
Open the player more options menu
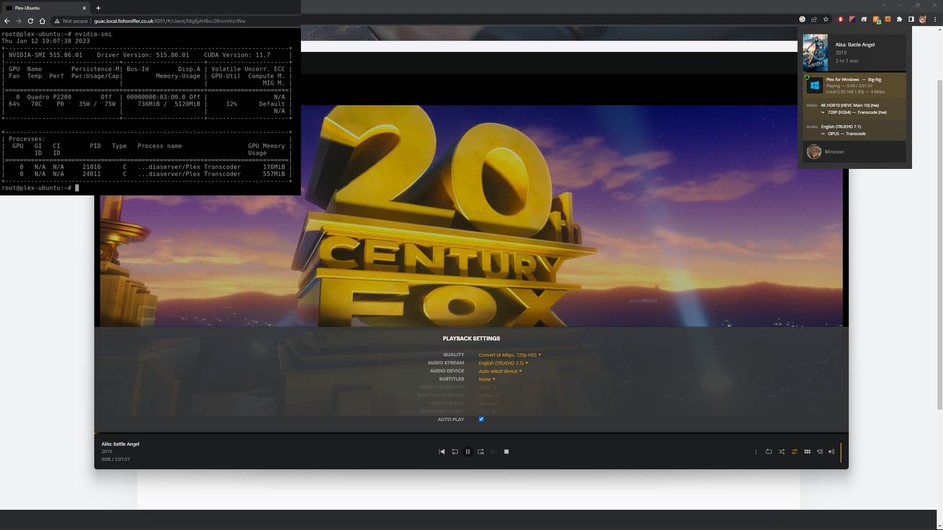pyautogui.click(x=756, y=452)
